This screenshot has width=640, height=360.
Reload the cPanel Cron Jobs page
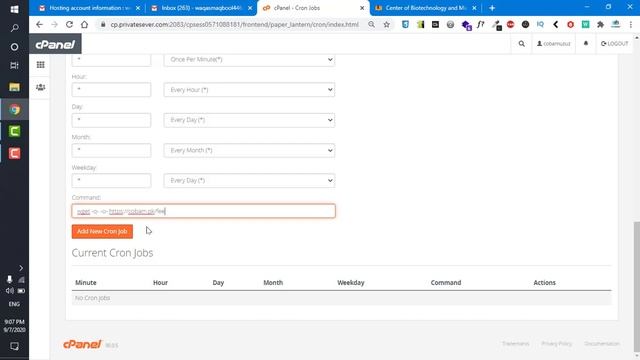point(69,24)
